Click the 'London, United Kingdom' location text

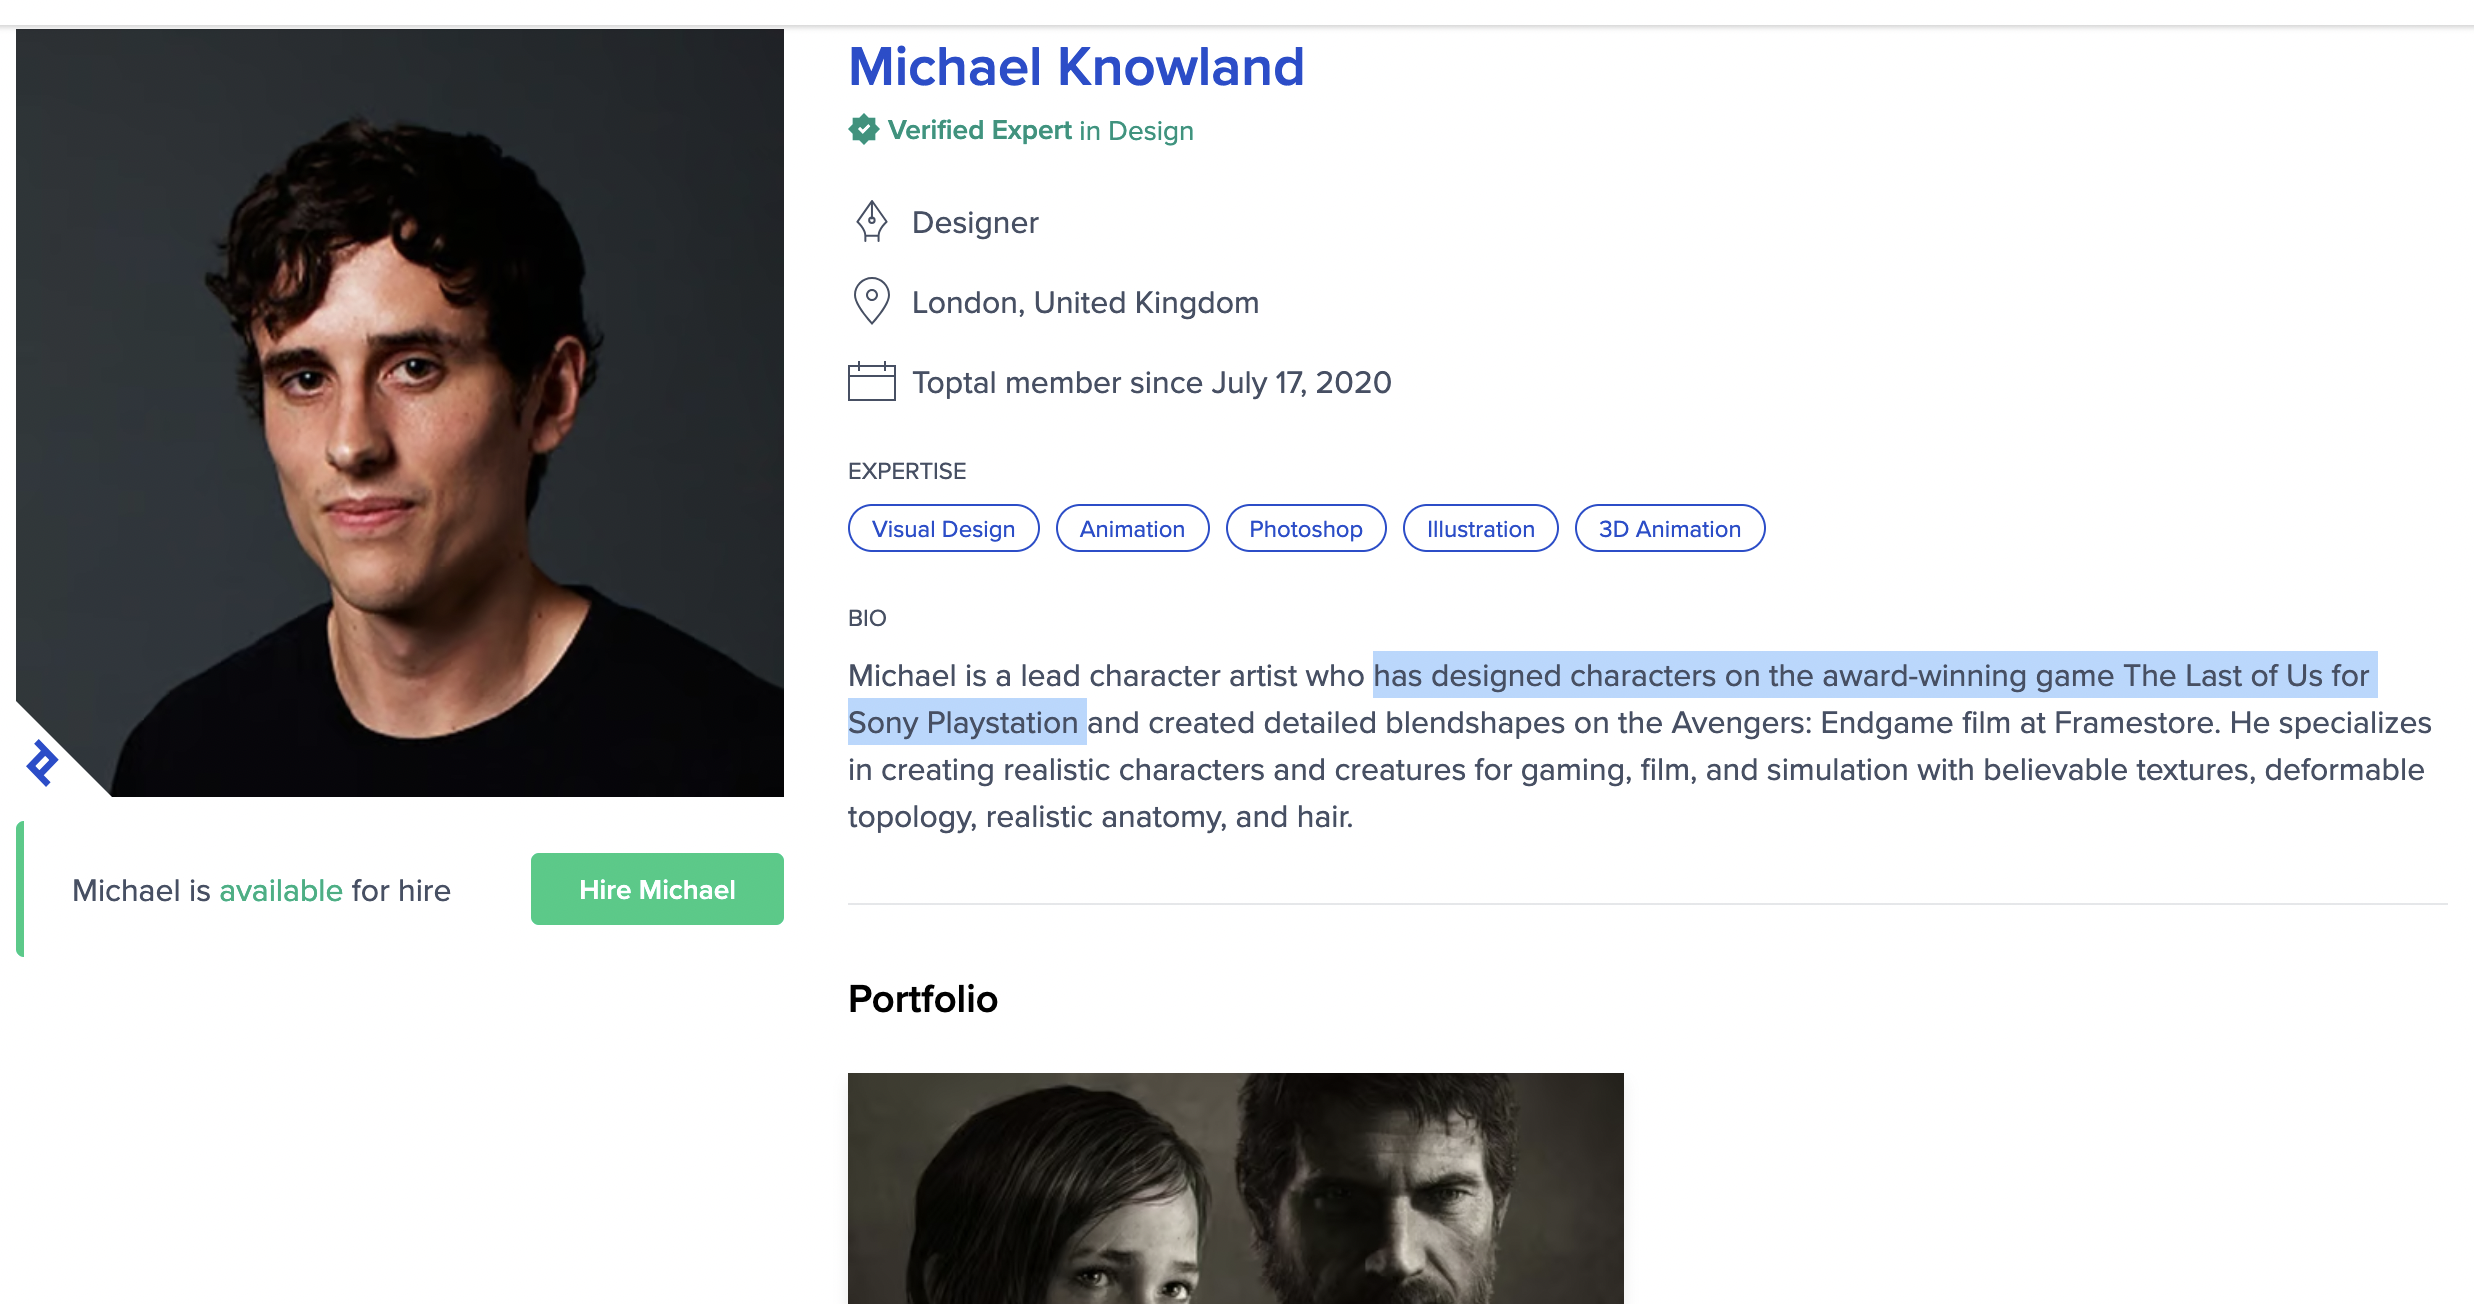pos(1085,302)
